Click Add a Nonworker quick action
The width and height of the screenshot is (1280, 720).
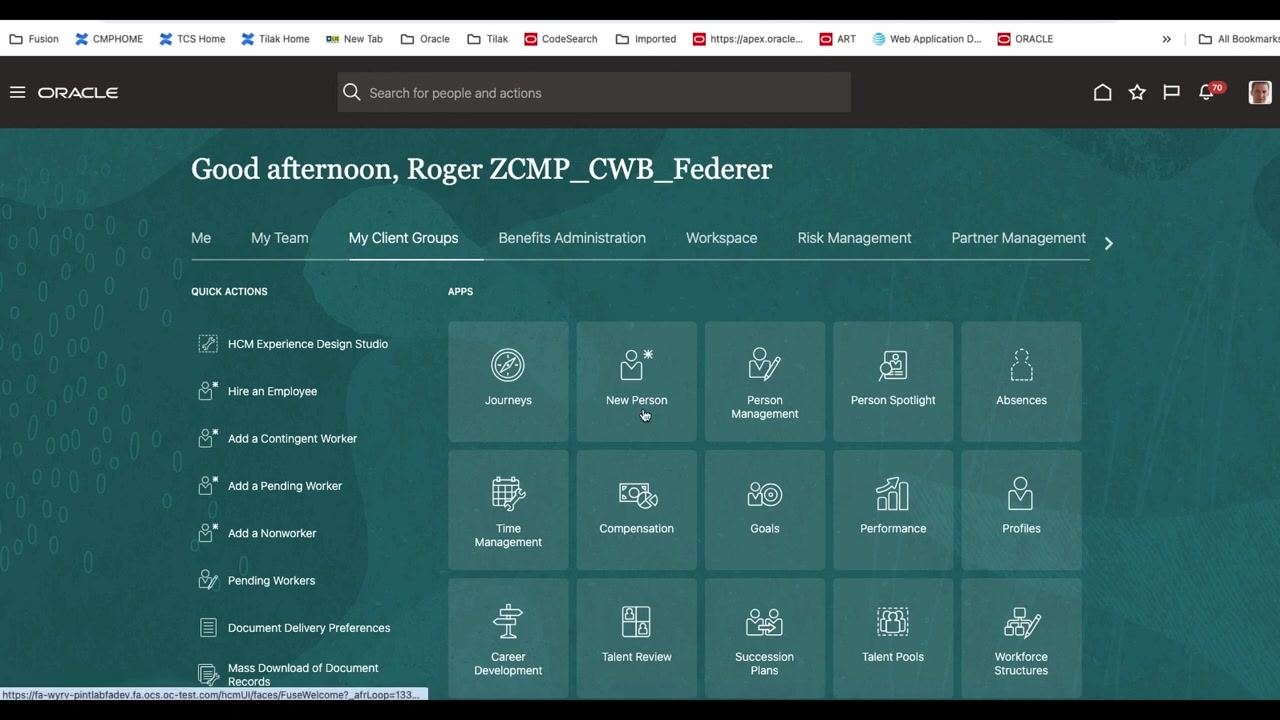(257, 533)
